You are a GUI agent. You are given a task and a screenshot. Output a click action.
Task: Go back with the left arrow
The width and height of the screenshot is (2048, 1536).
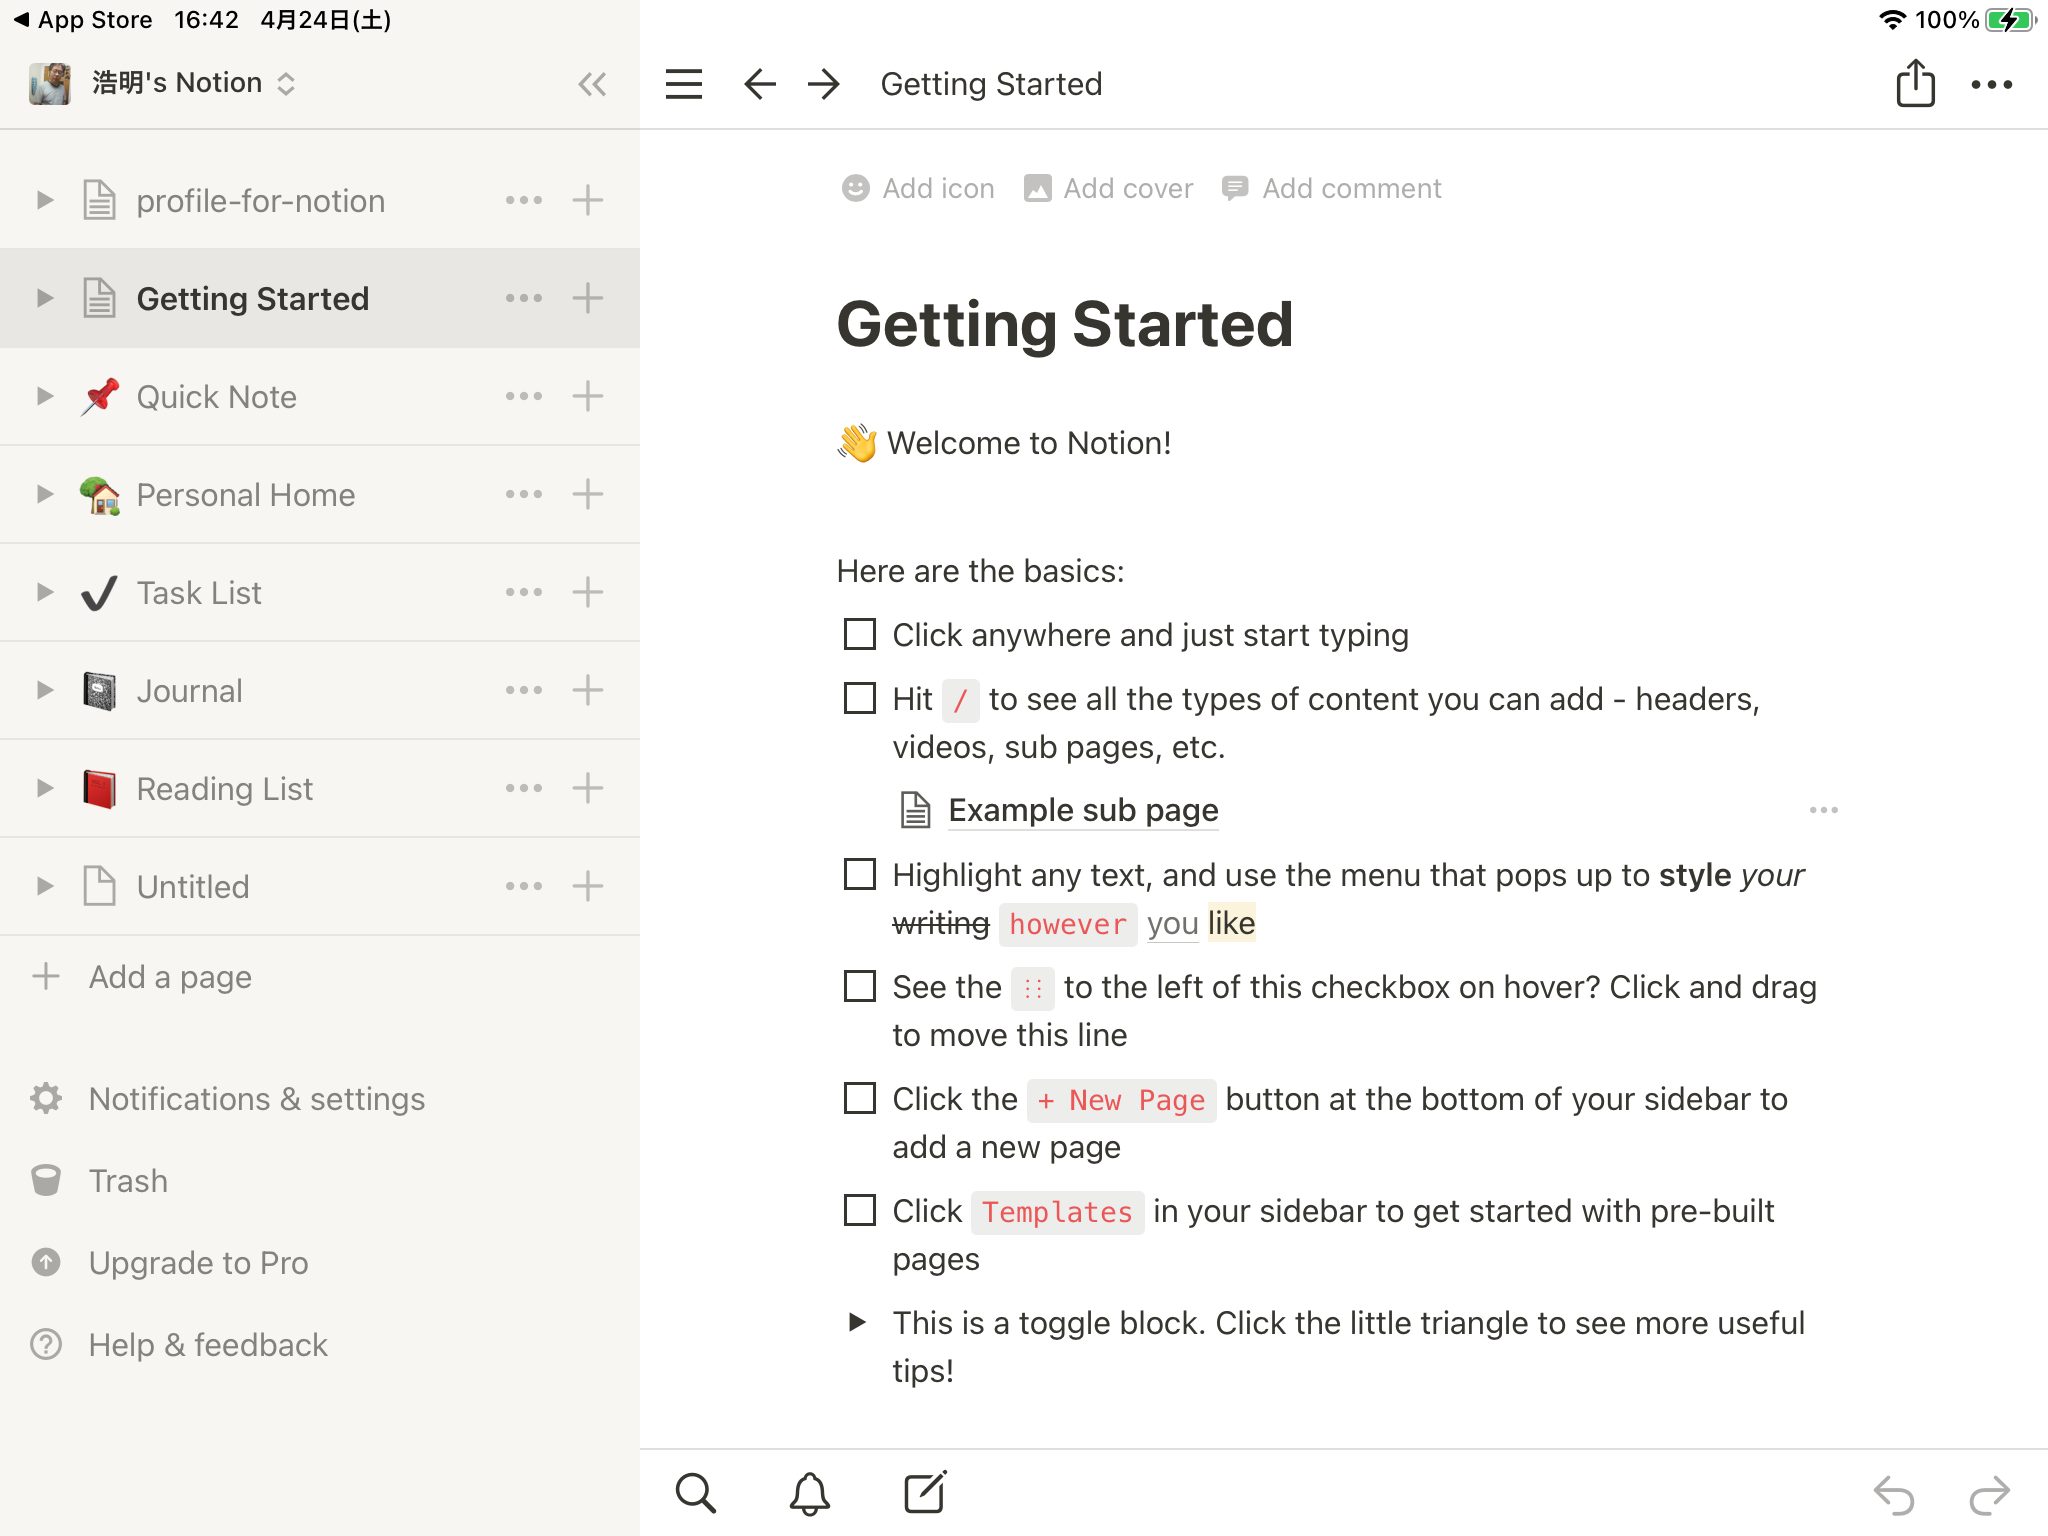(760, 84)
